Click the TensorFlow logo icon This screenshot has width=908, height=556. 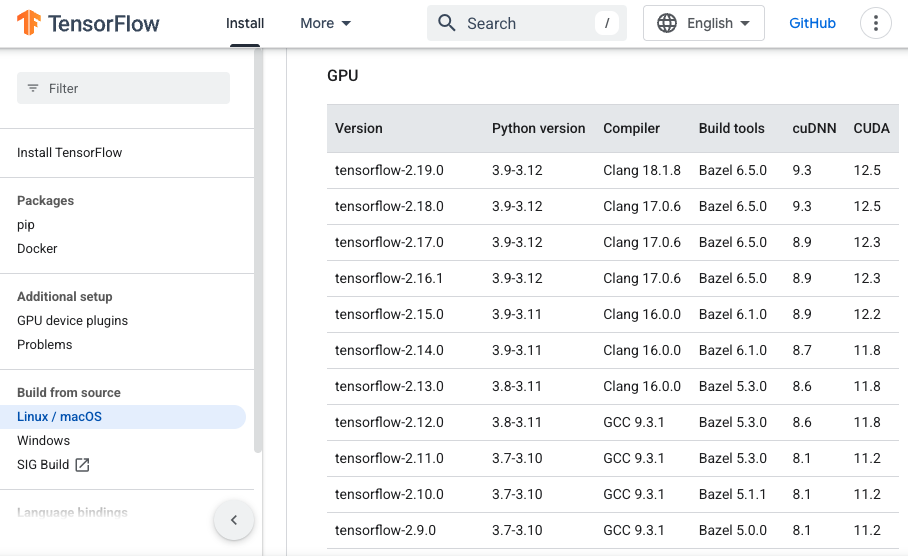pos(29,23)
